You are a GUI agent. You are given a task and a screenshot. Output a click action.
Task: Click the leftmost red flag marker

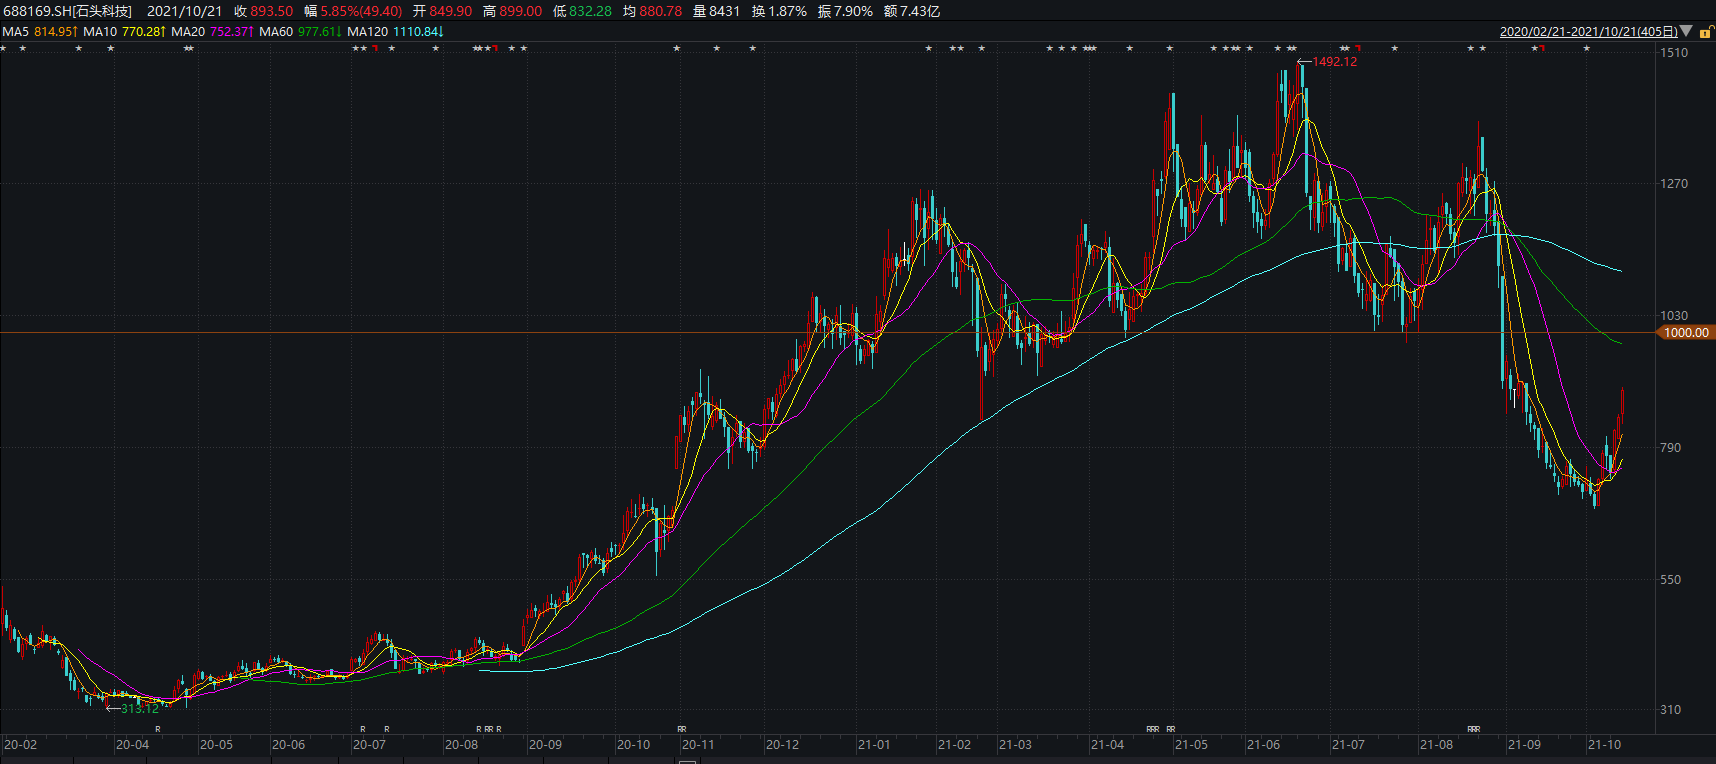(x=374, y=49)
